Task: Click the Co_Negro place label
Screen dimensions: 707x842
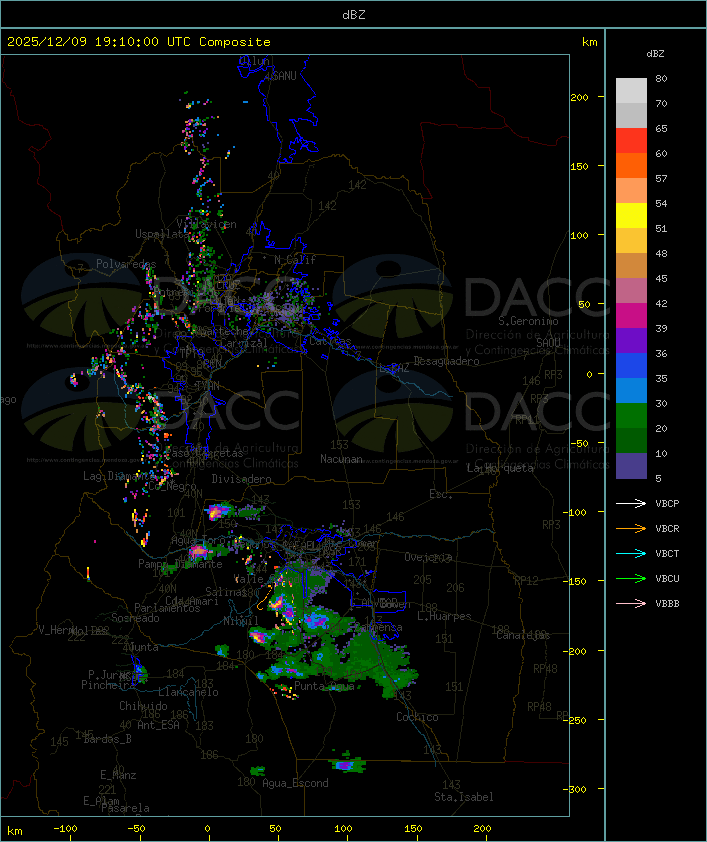Action: pyautogui.click(x=172, y=486)
